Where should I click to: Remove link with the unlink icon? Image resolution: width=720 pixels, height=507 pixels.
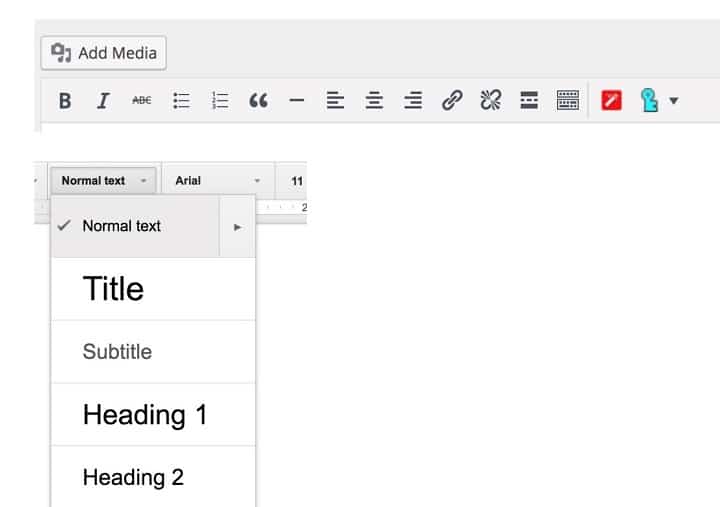tap(490, 100)
